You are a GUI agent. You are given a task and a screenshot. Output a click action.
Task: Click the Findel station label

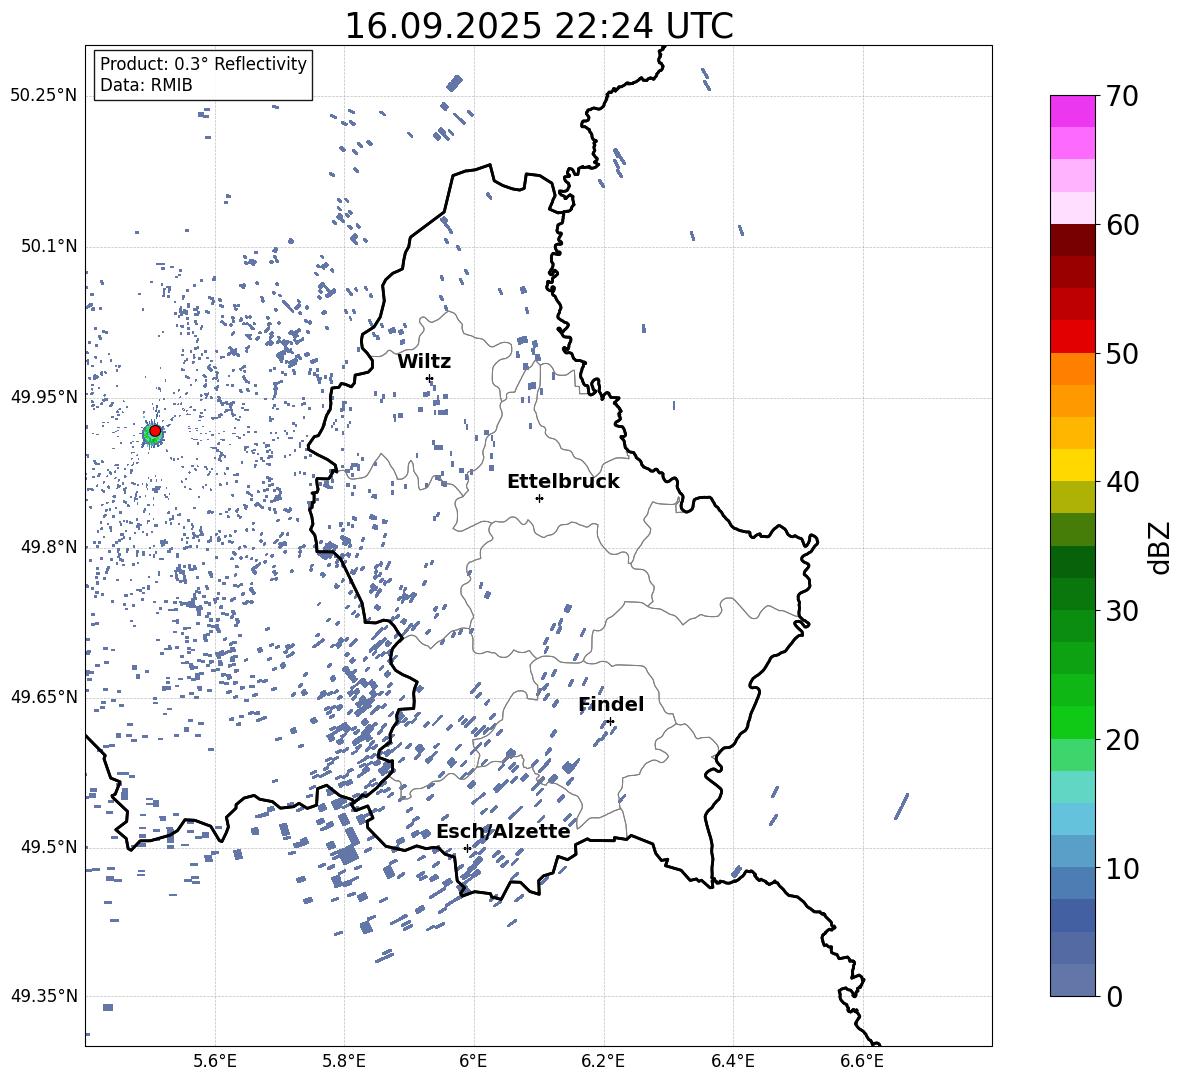coord(611,704)
